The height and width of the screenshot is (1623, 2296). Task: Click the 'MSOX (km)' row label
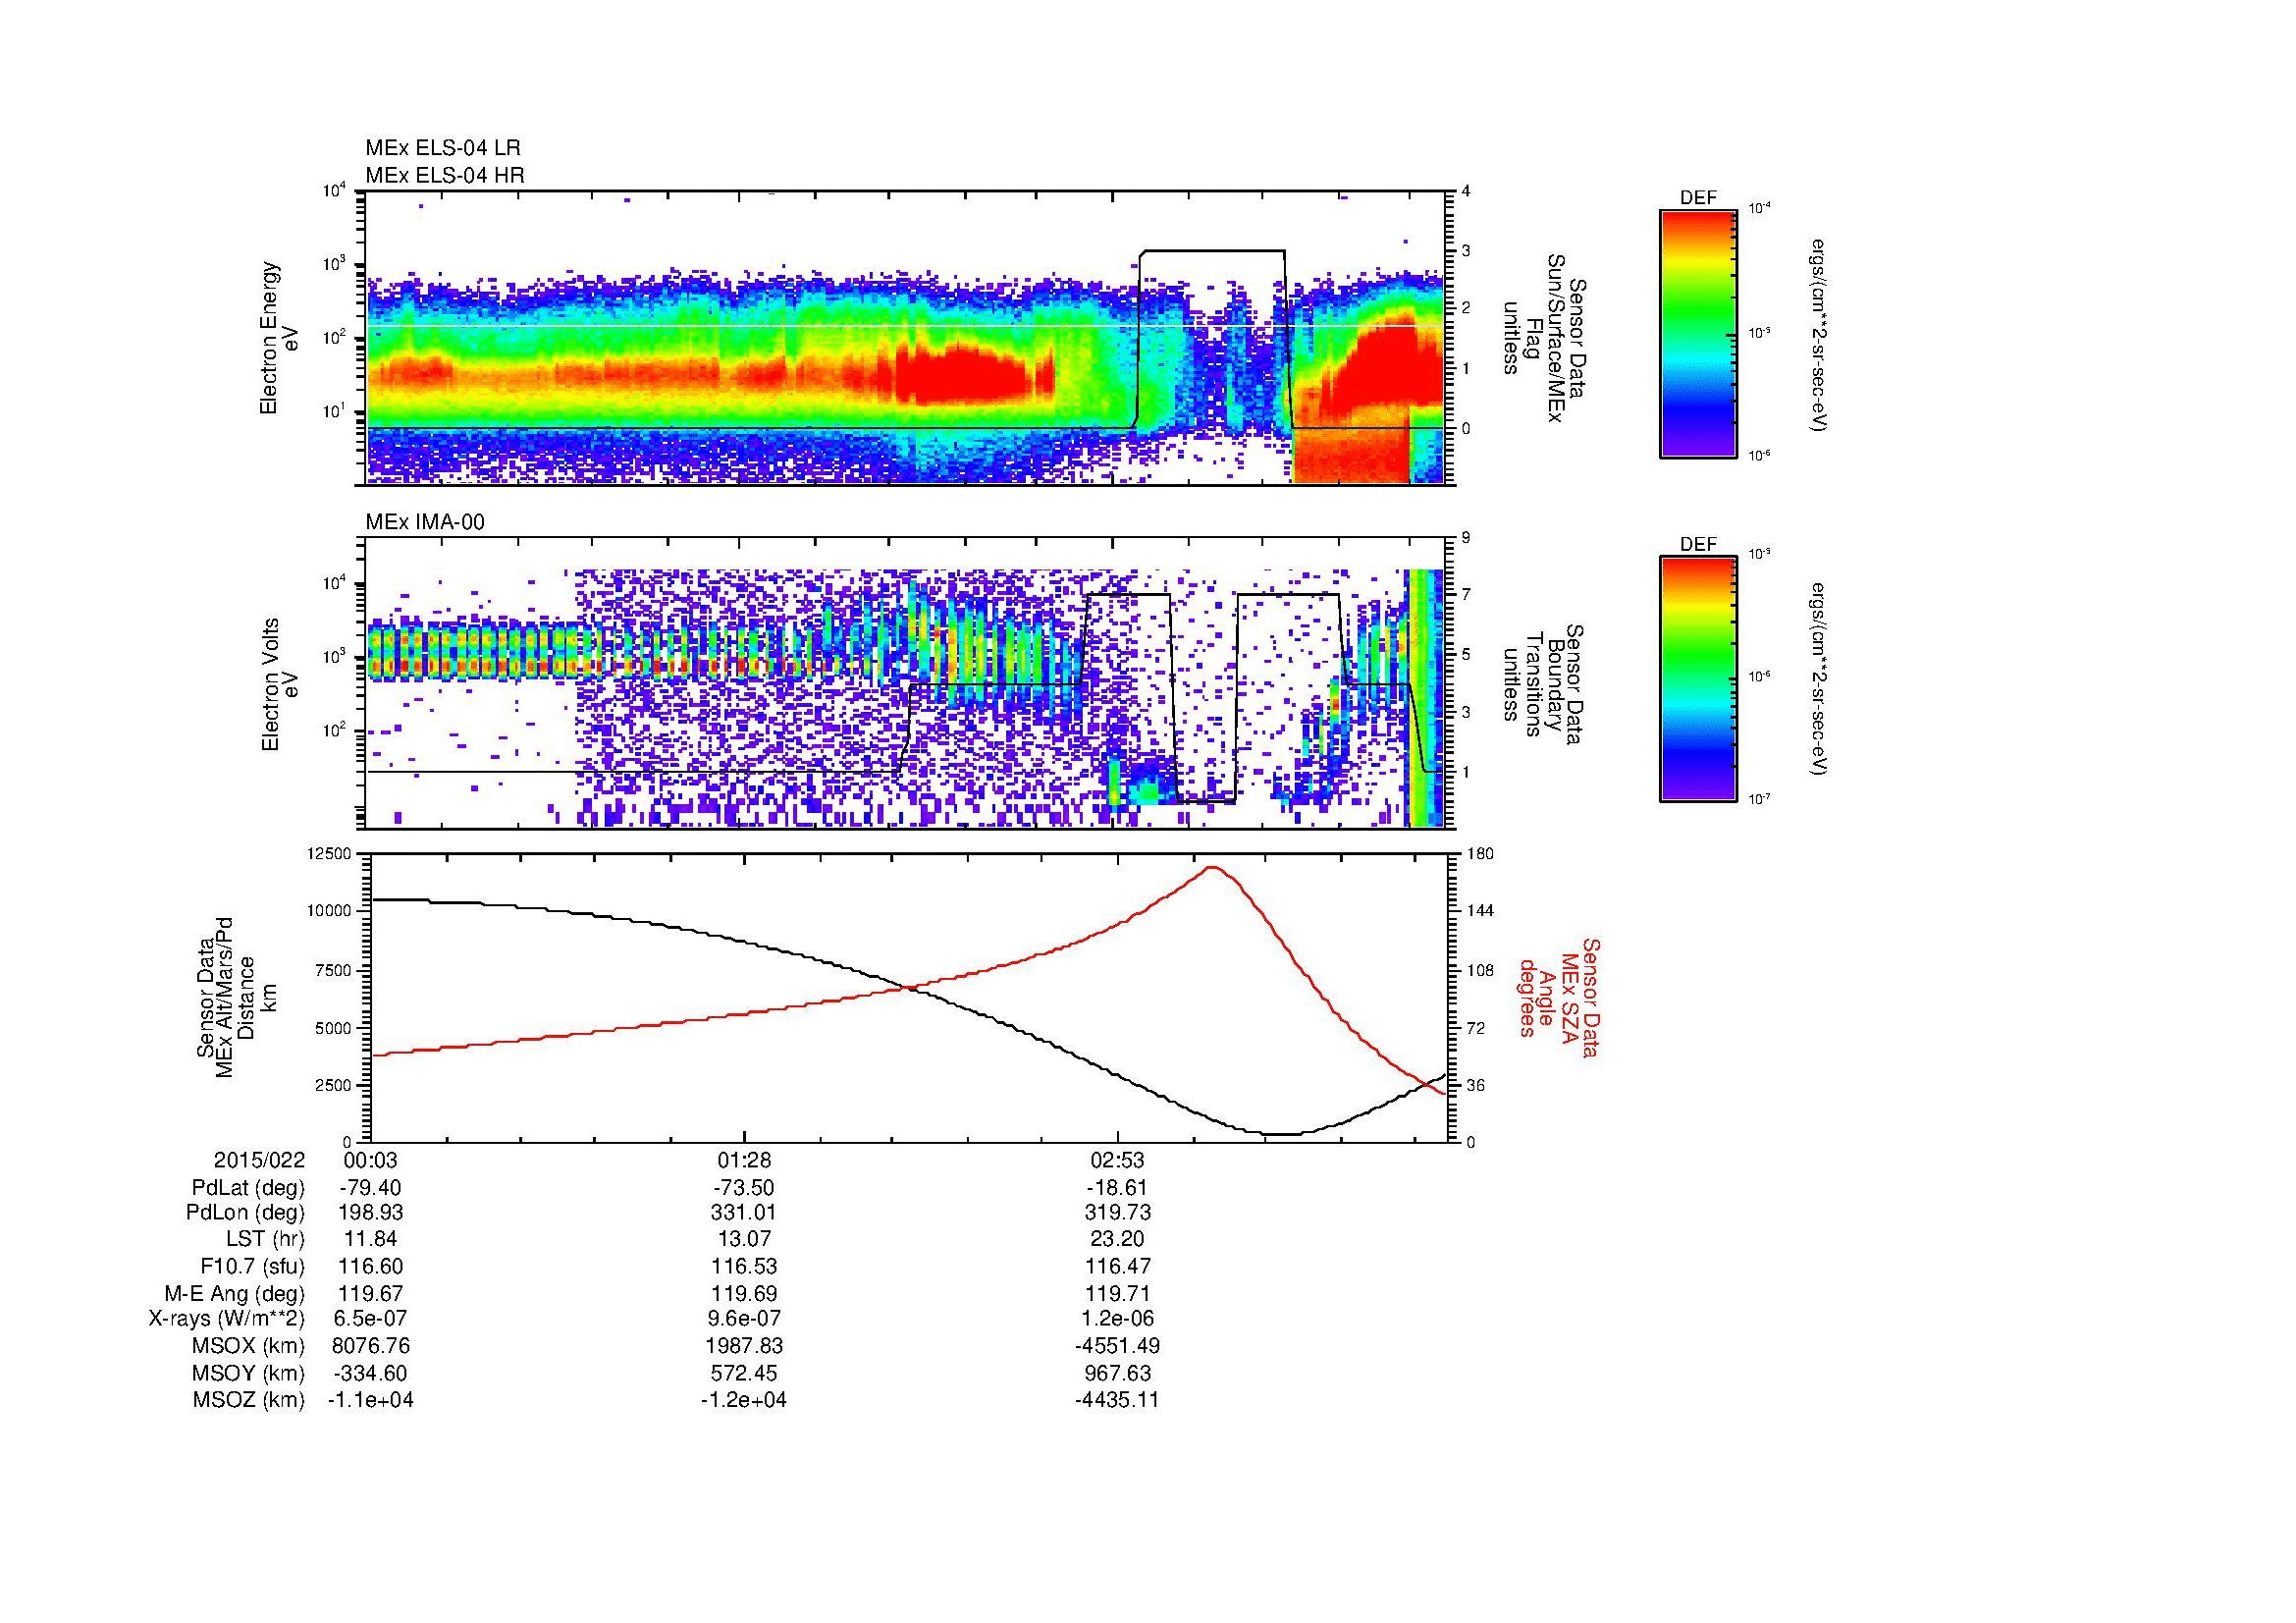tap(250, 1346)
